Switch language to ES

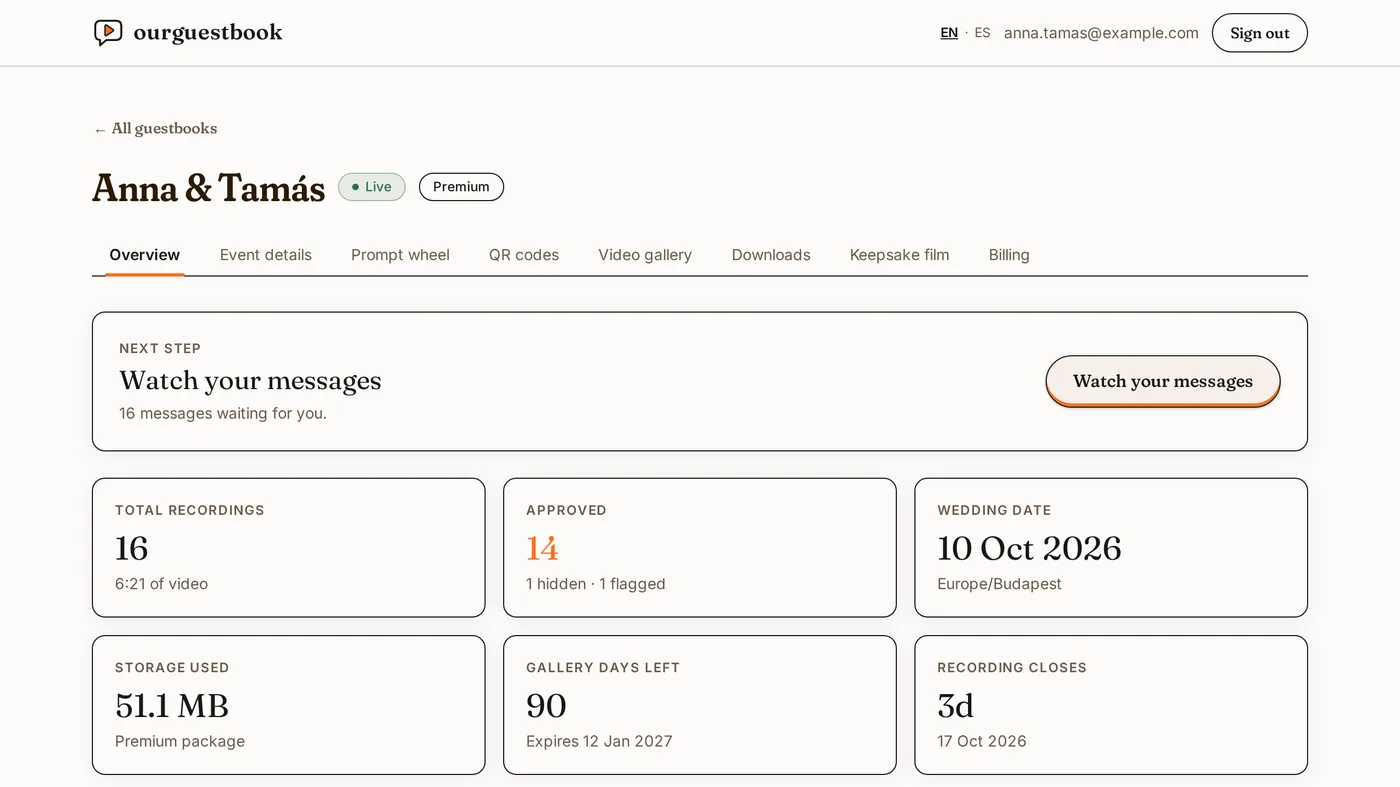tap(982, 33)
